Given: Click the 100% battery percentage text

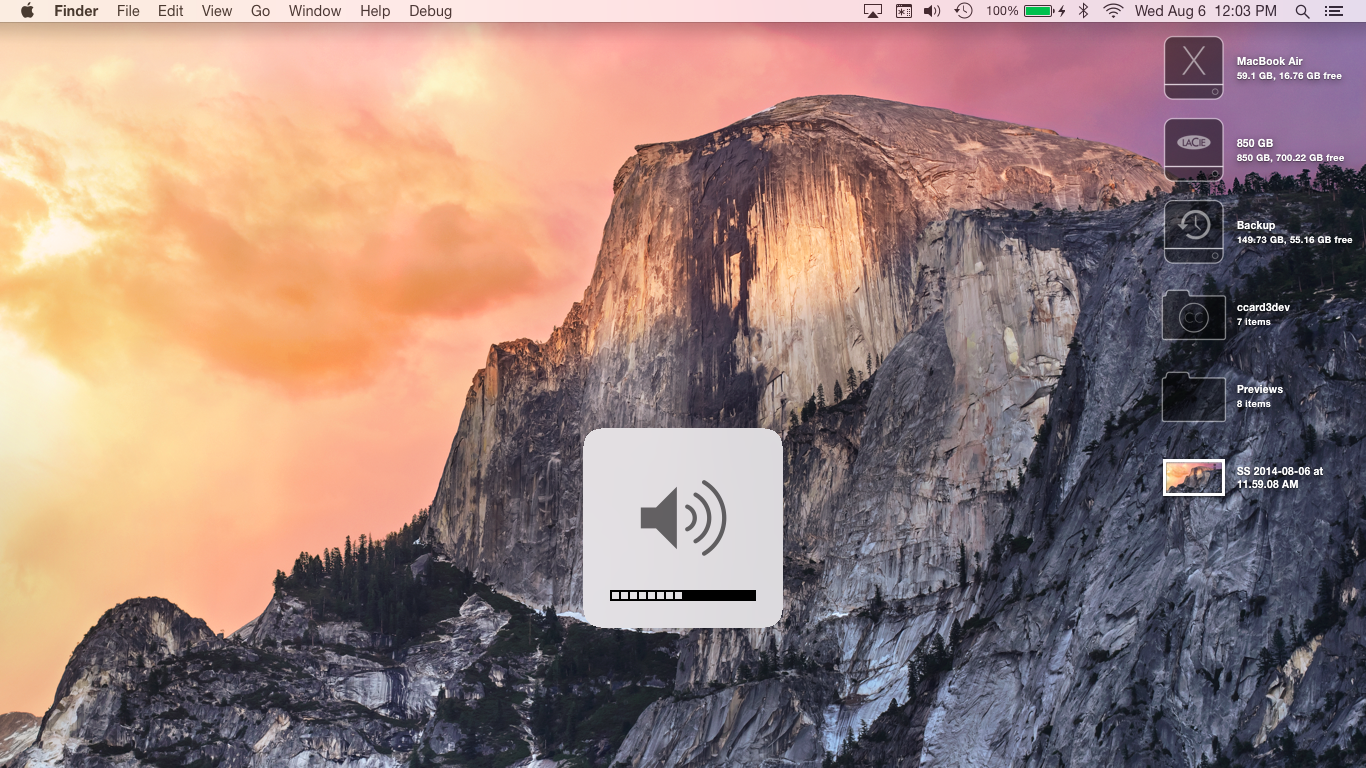Looking at the screenshot, I should click(1002, 11).
